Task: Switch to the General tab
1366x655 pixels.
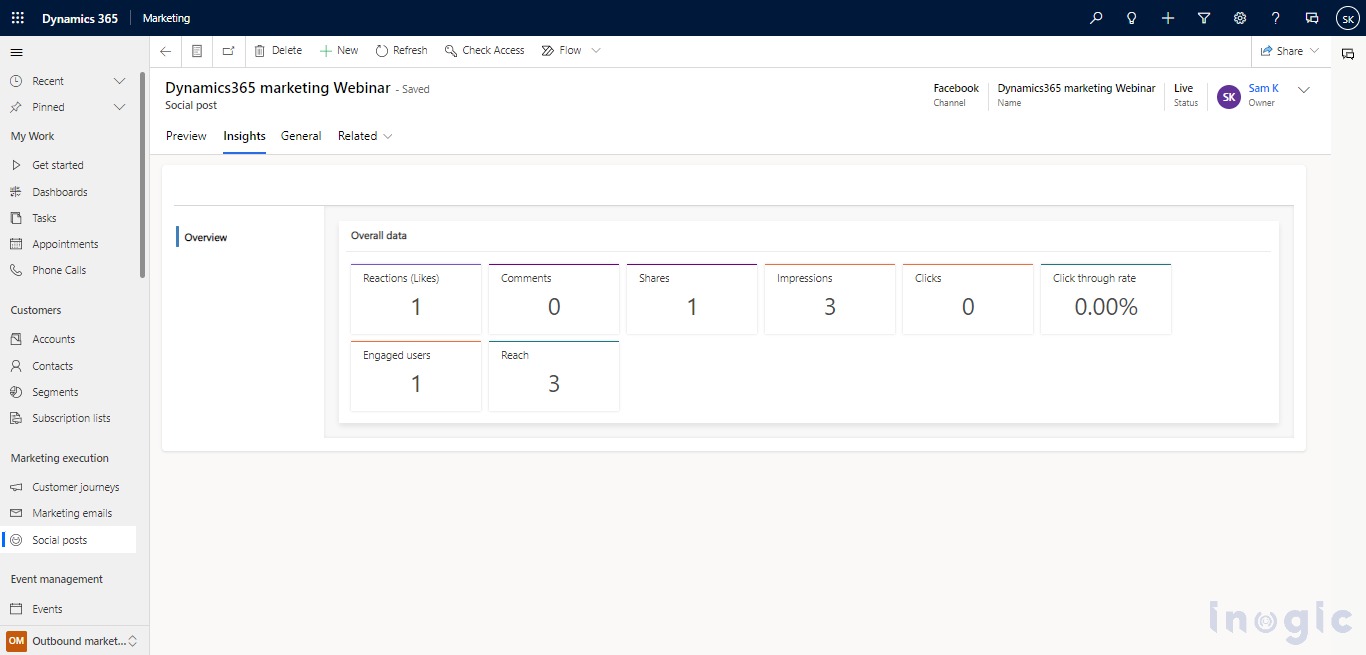Action: [301, 136]
